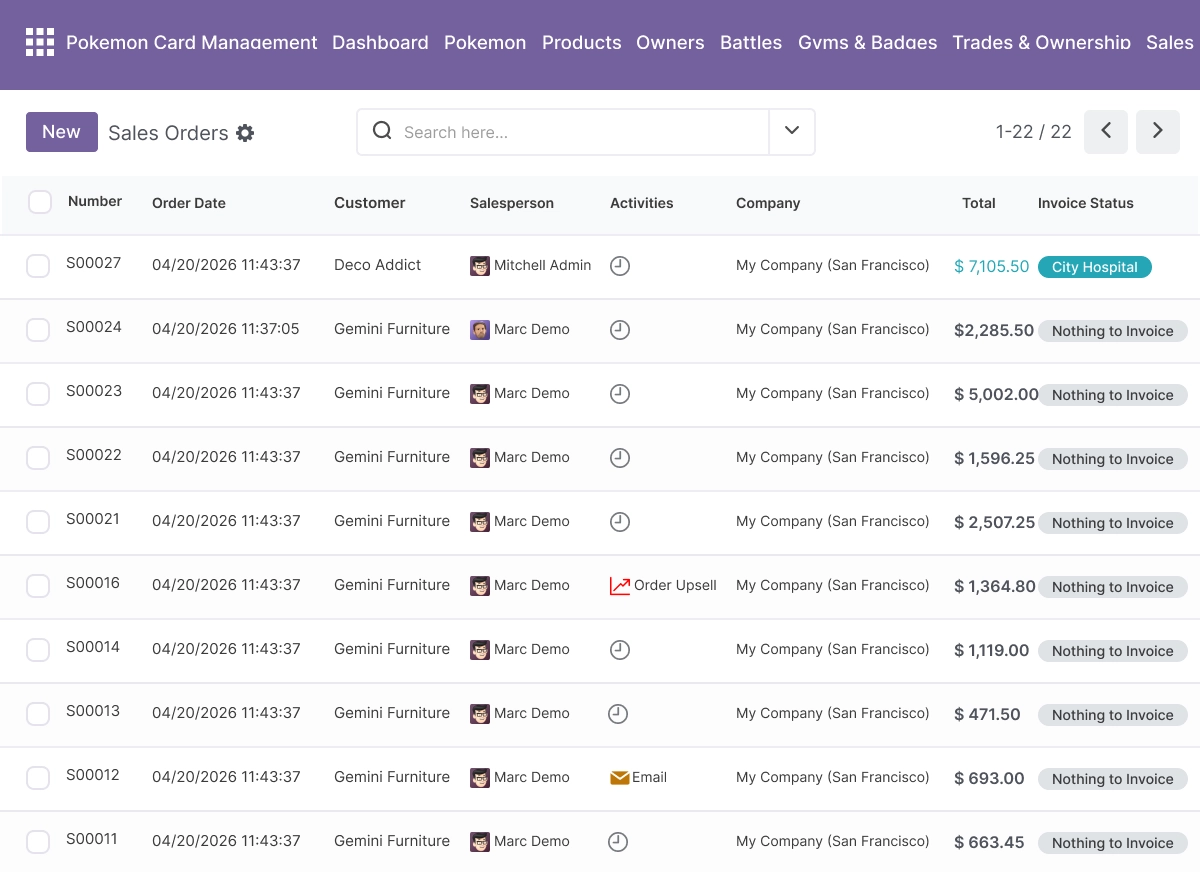Click Marc Demo avatar on S00016
Screen dimensions: 1200x874
tap(480, 586)
